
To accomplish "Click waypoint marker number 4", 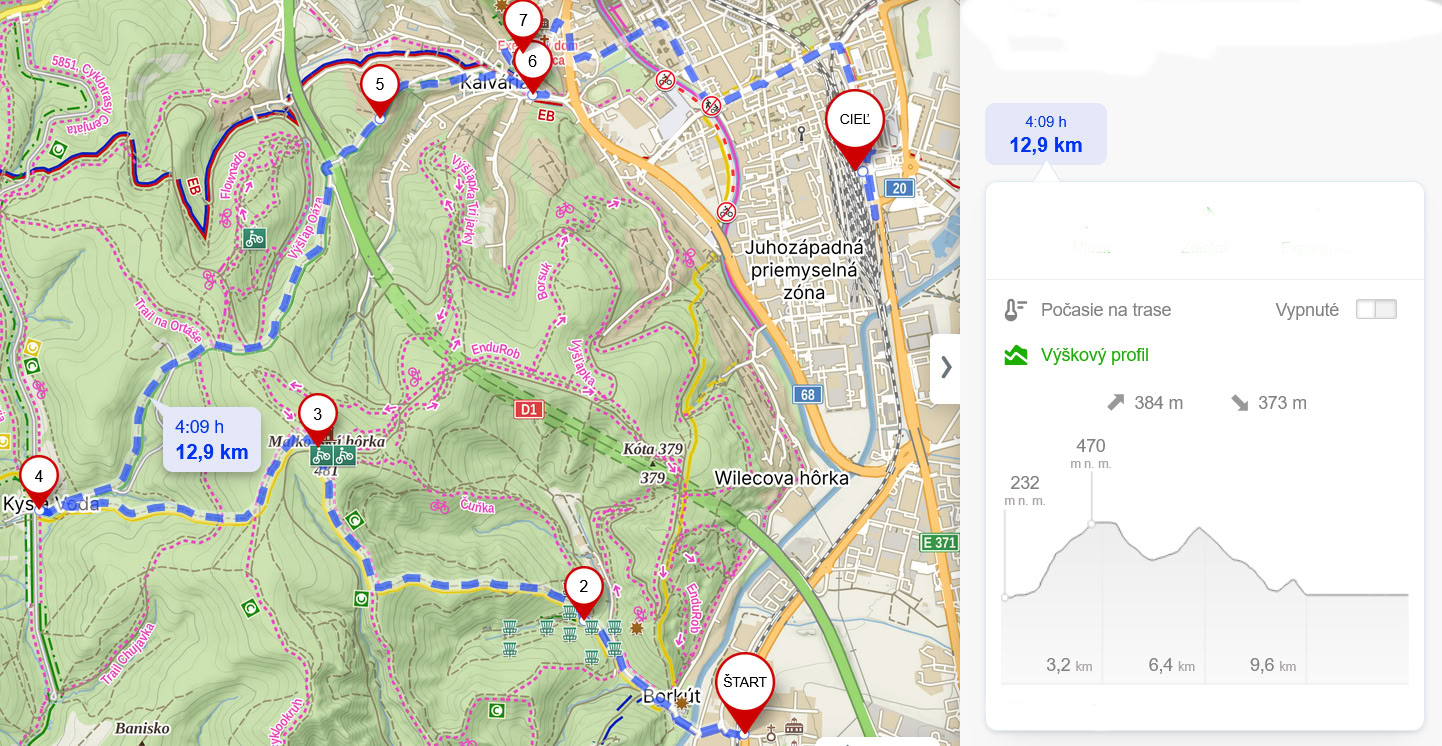I will pos(38,478).
